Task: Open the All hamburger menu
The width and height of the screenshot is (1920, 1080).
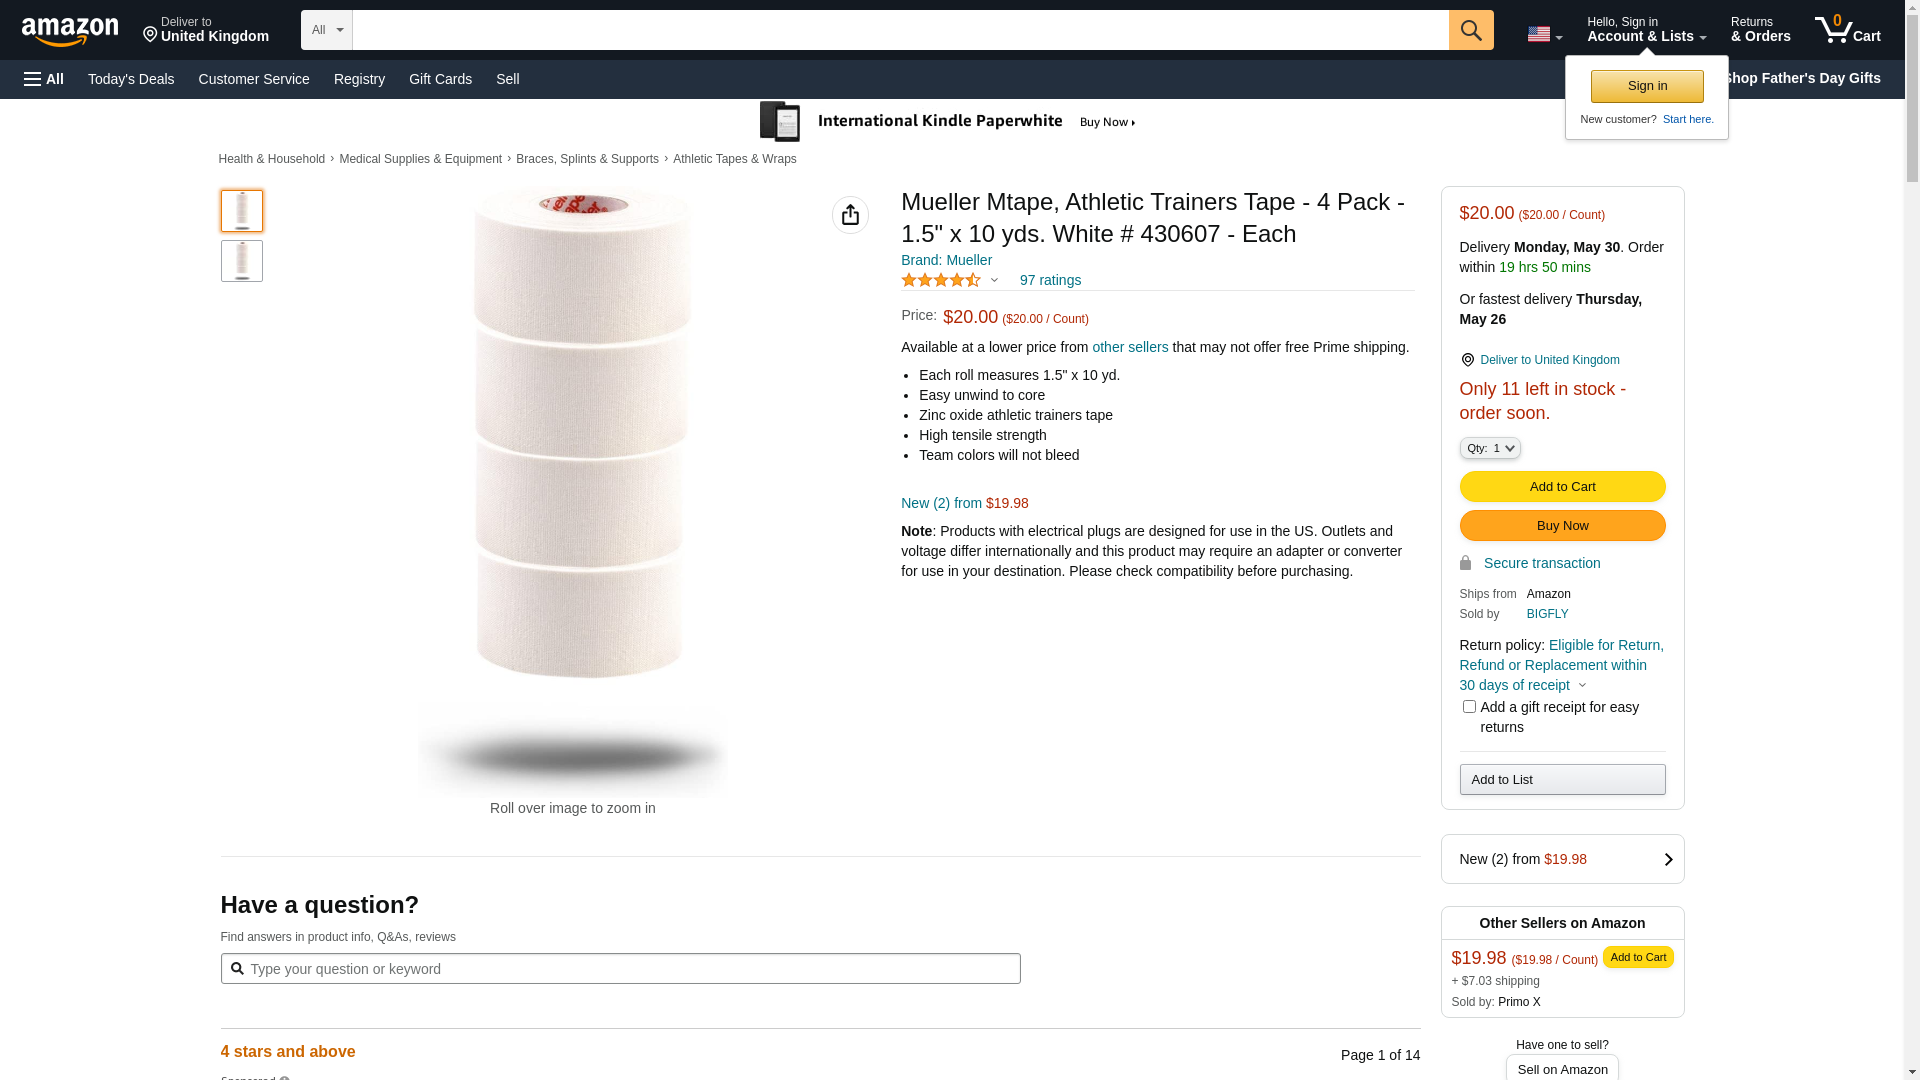Action: [x=44, y=79]
